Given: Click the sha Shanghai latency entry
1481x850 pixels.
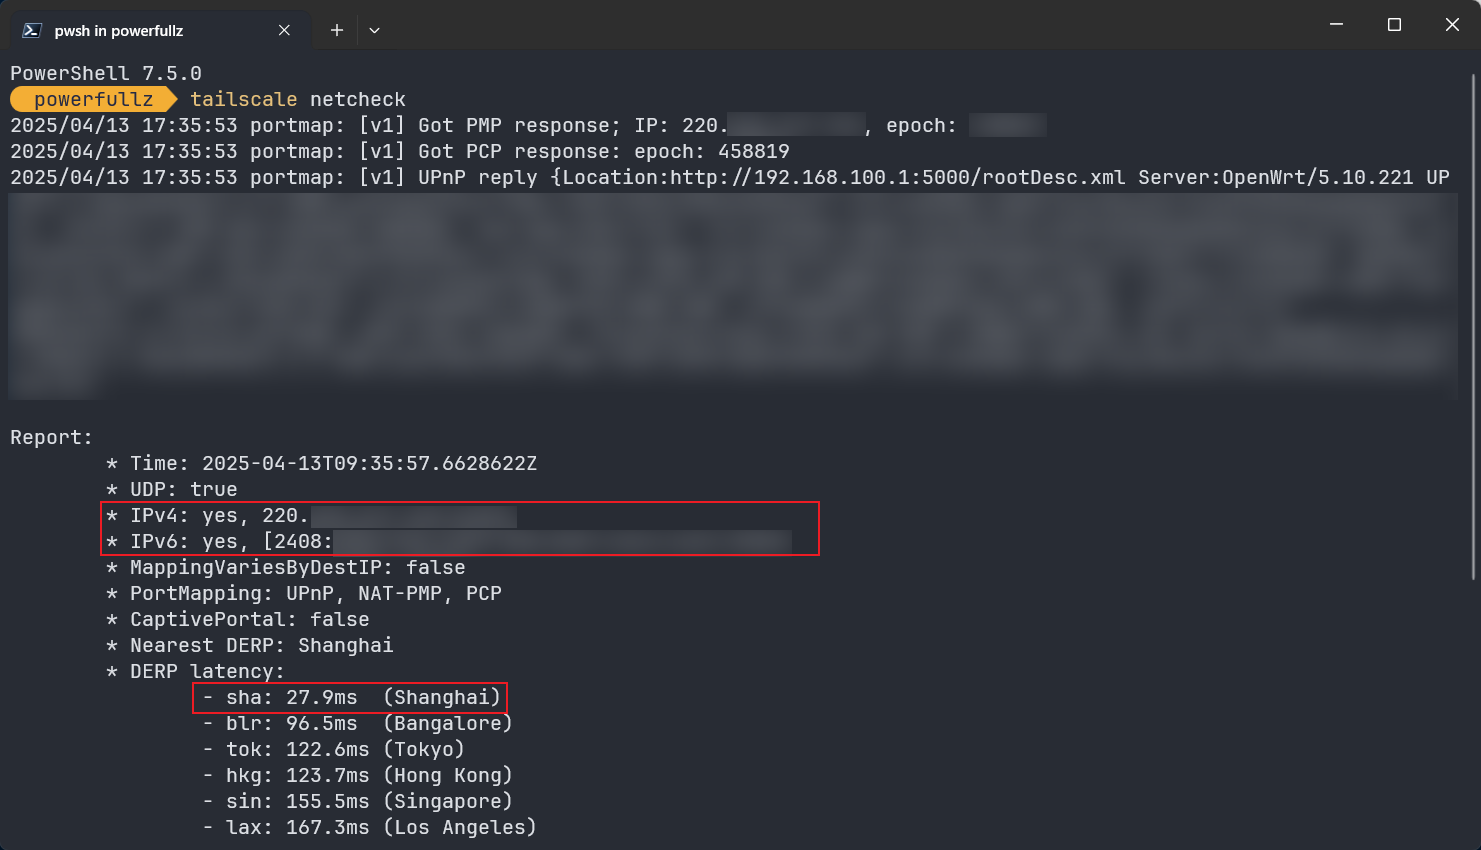Looking at the screenshot, I should point(350,697).
